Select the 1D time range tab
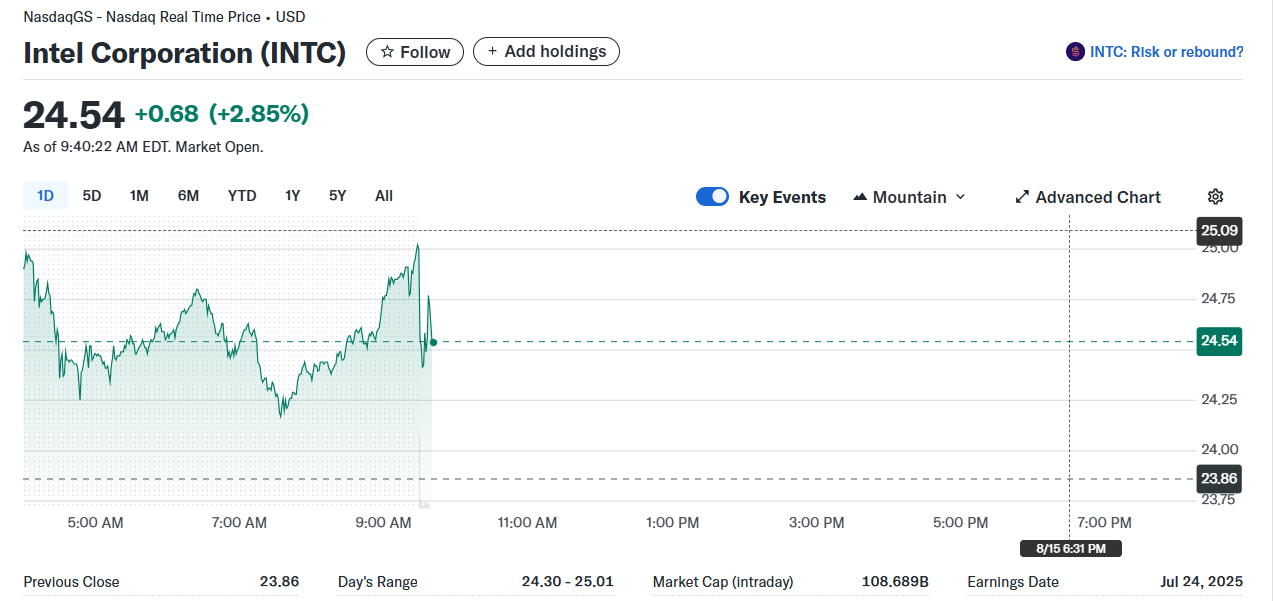 45,196
